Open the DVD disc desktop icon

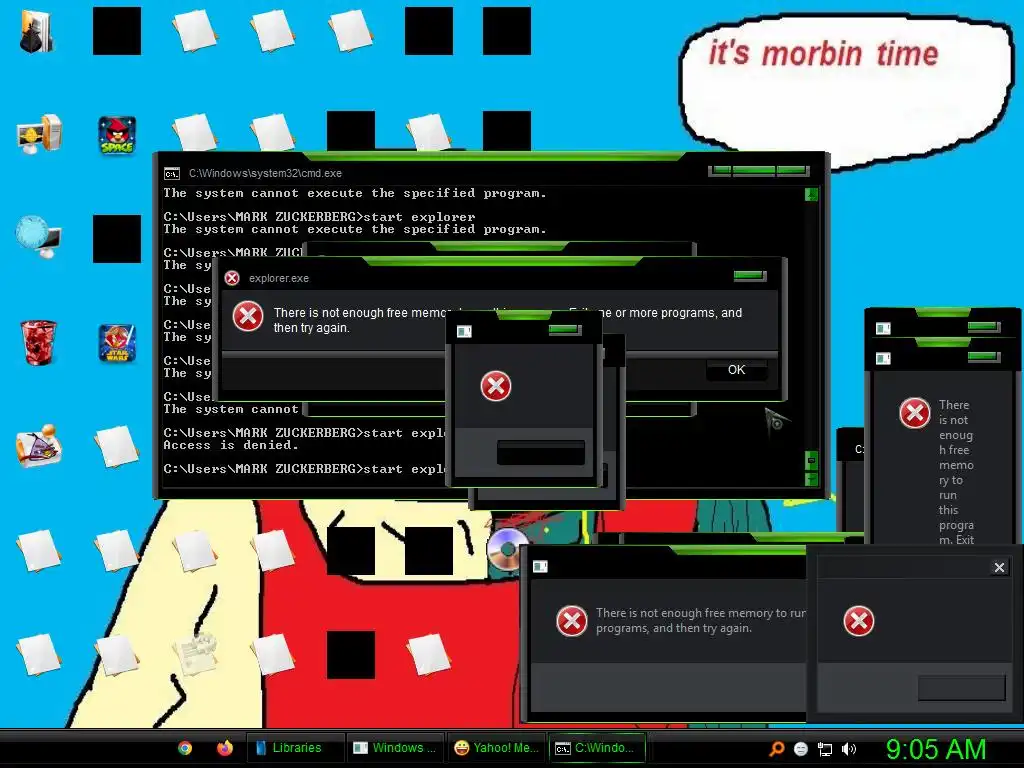[x=507, y=551]
